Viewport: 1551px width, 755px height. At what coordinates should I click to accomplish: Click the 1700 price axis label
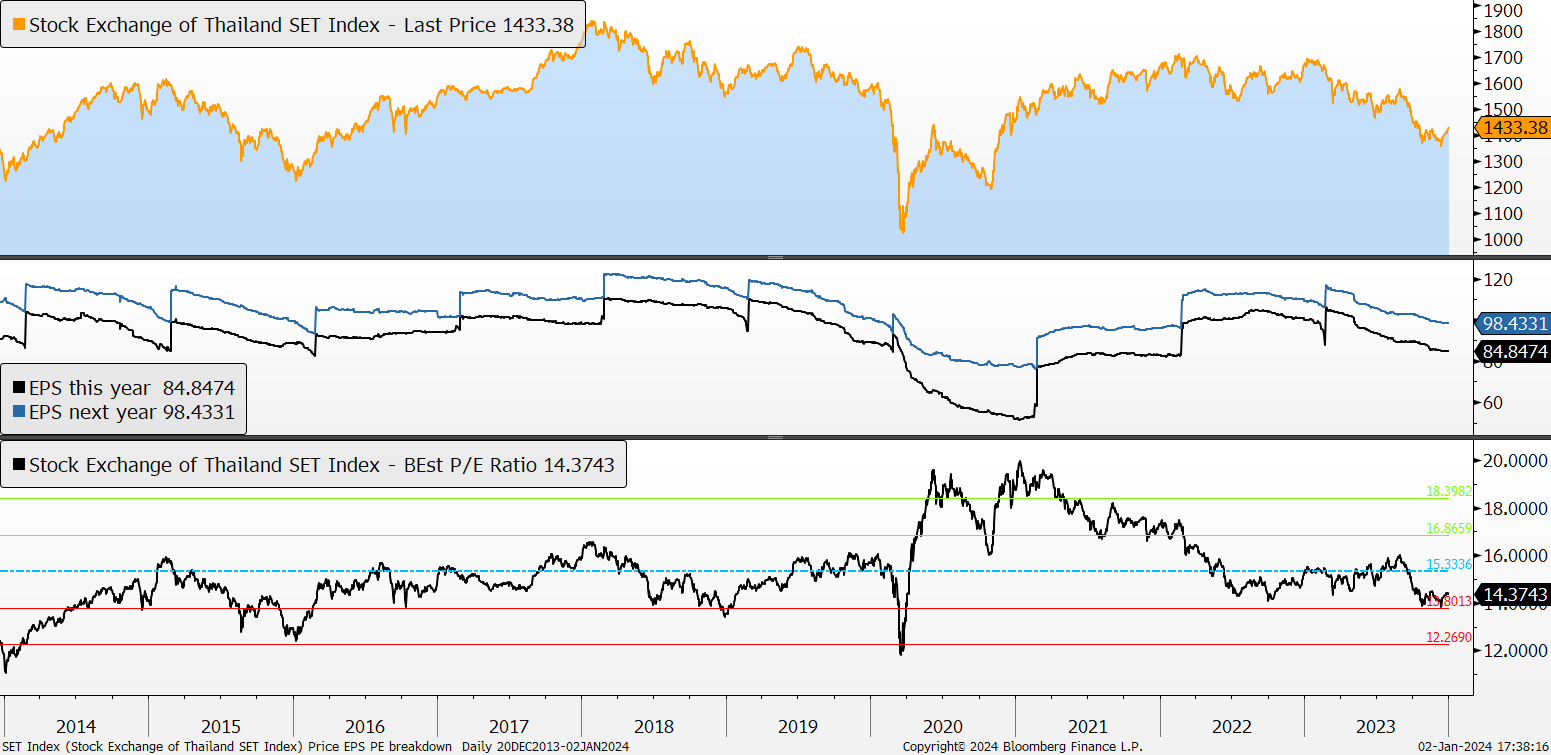coord(1504,58)
